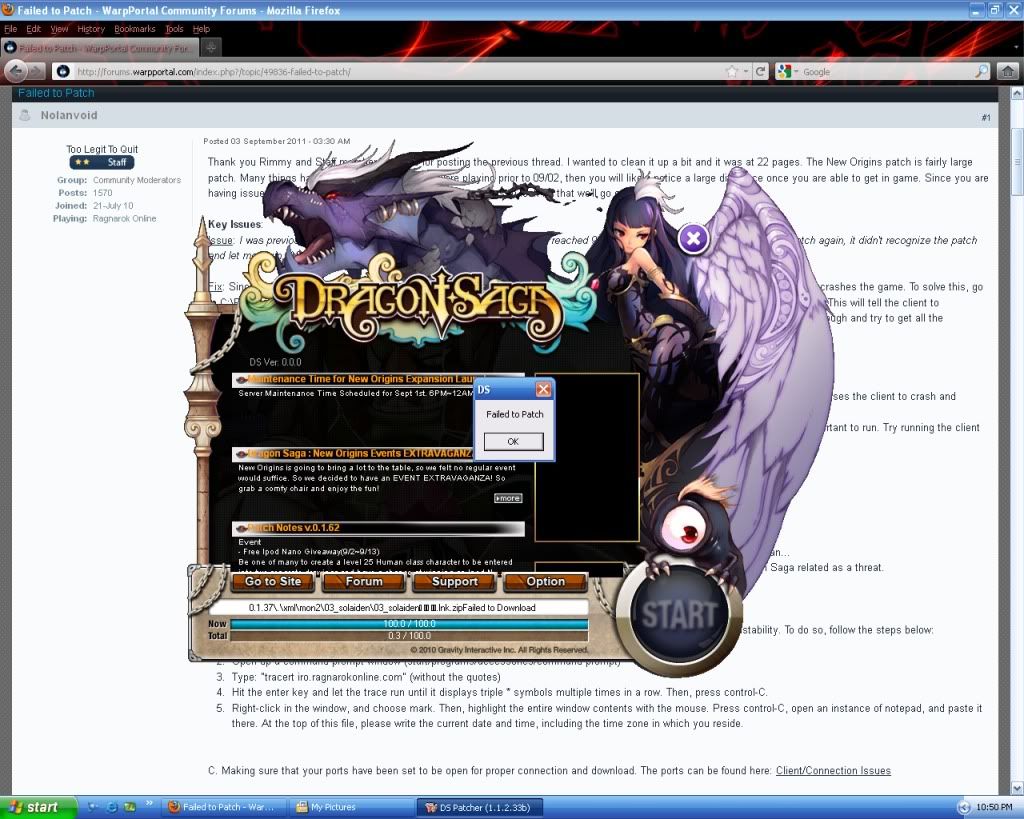This screenshot has width=1024, height=819.
Task: Open the Firefox Bookmarks menu
Action: pyautogui.click(x=135, y=29)
